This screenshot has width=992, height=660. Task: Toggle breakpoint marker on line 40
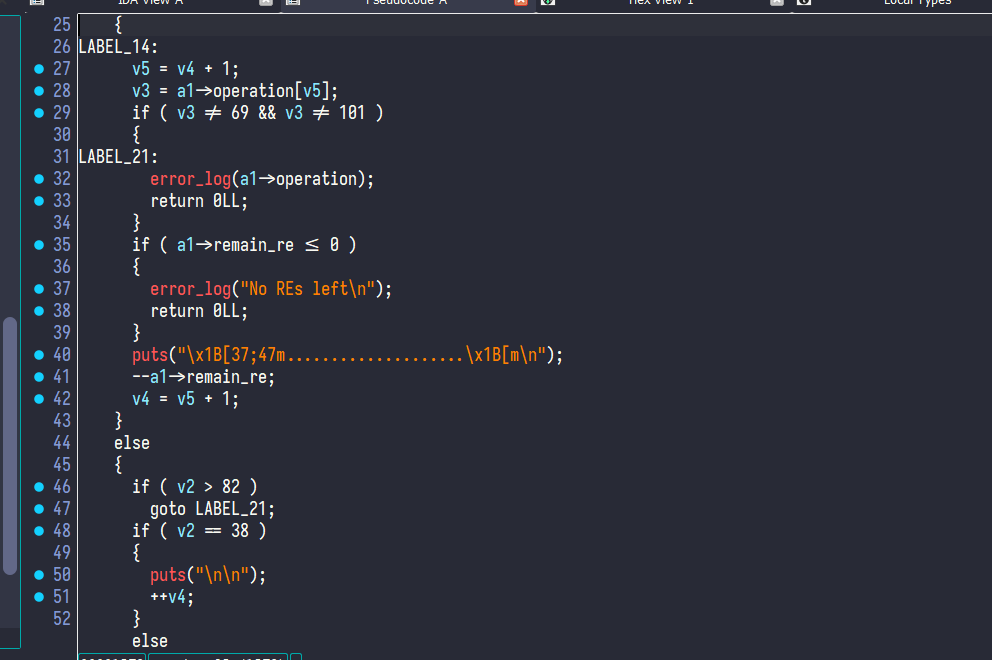click(39, 355)
